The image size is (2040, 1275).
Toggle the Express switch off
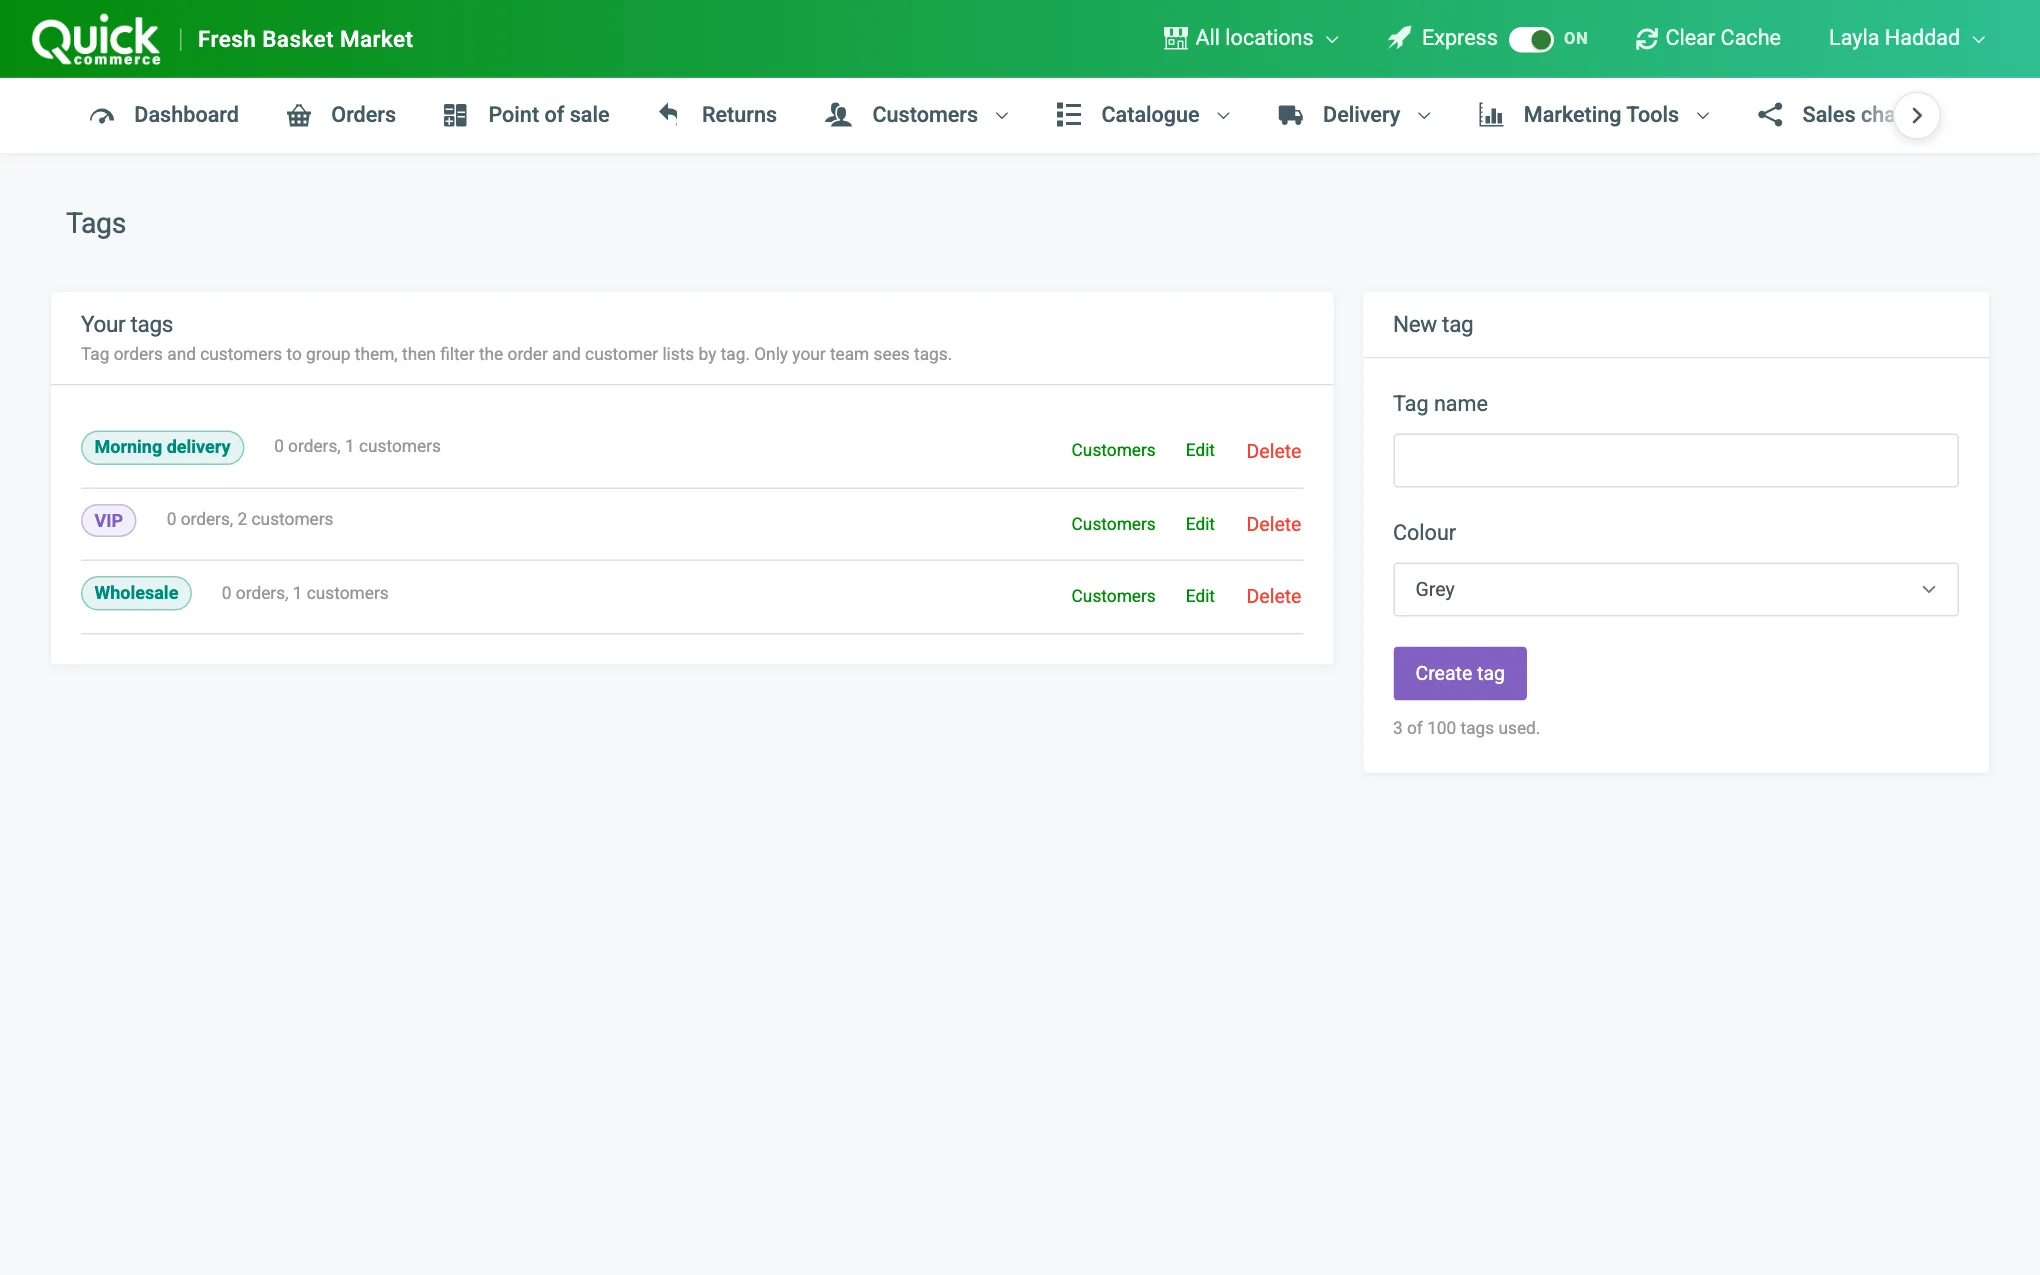tap(1531, 39)
